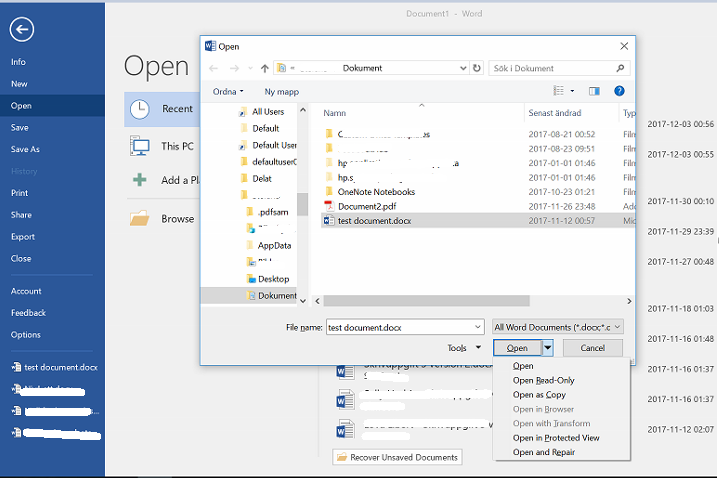This screenshot has height=478, width=719.
Task: Choose Open and Repair
Action: [544, 452]
